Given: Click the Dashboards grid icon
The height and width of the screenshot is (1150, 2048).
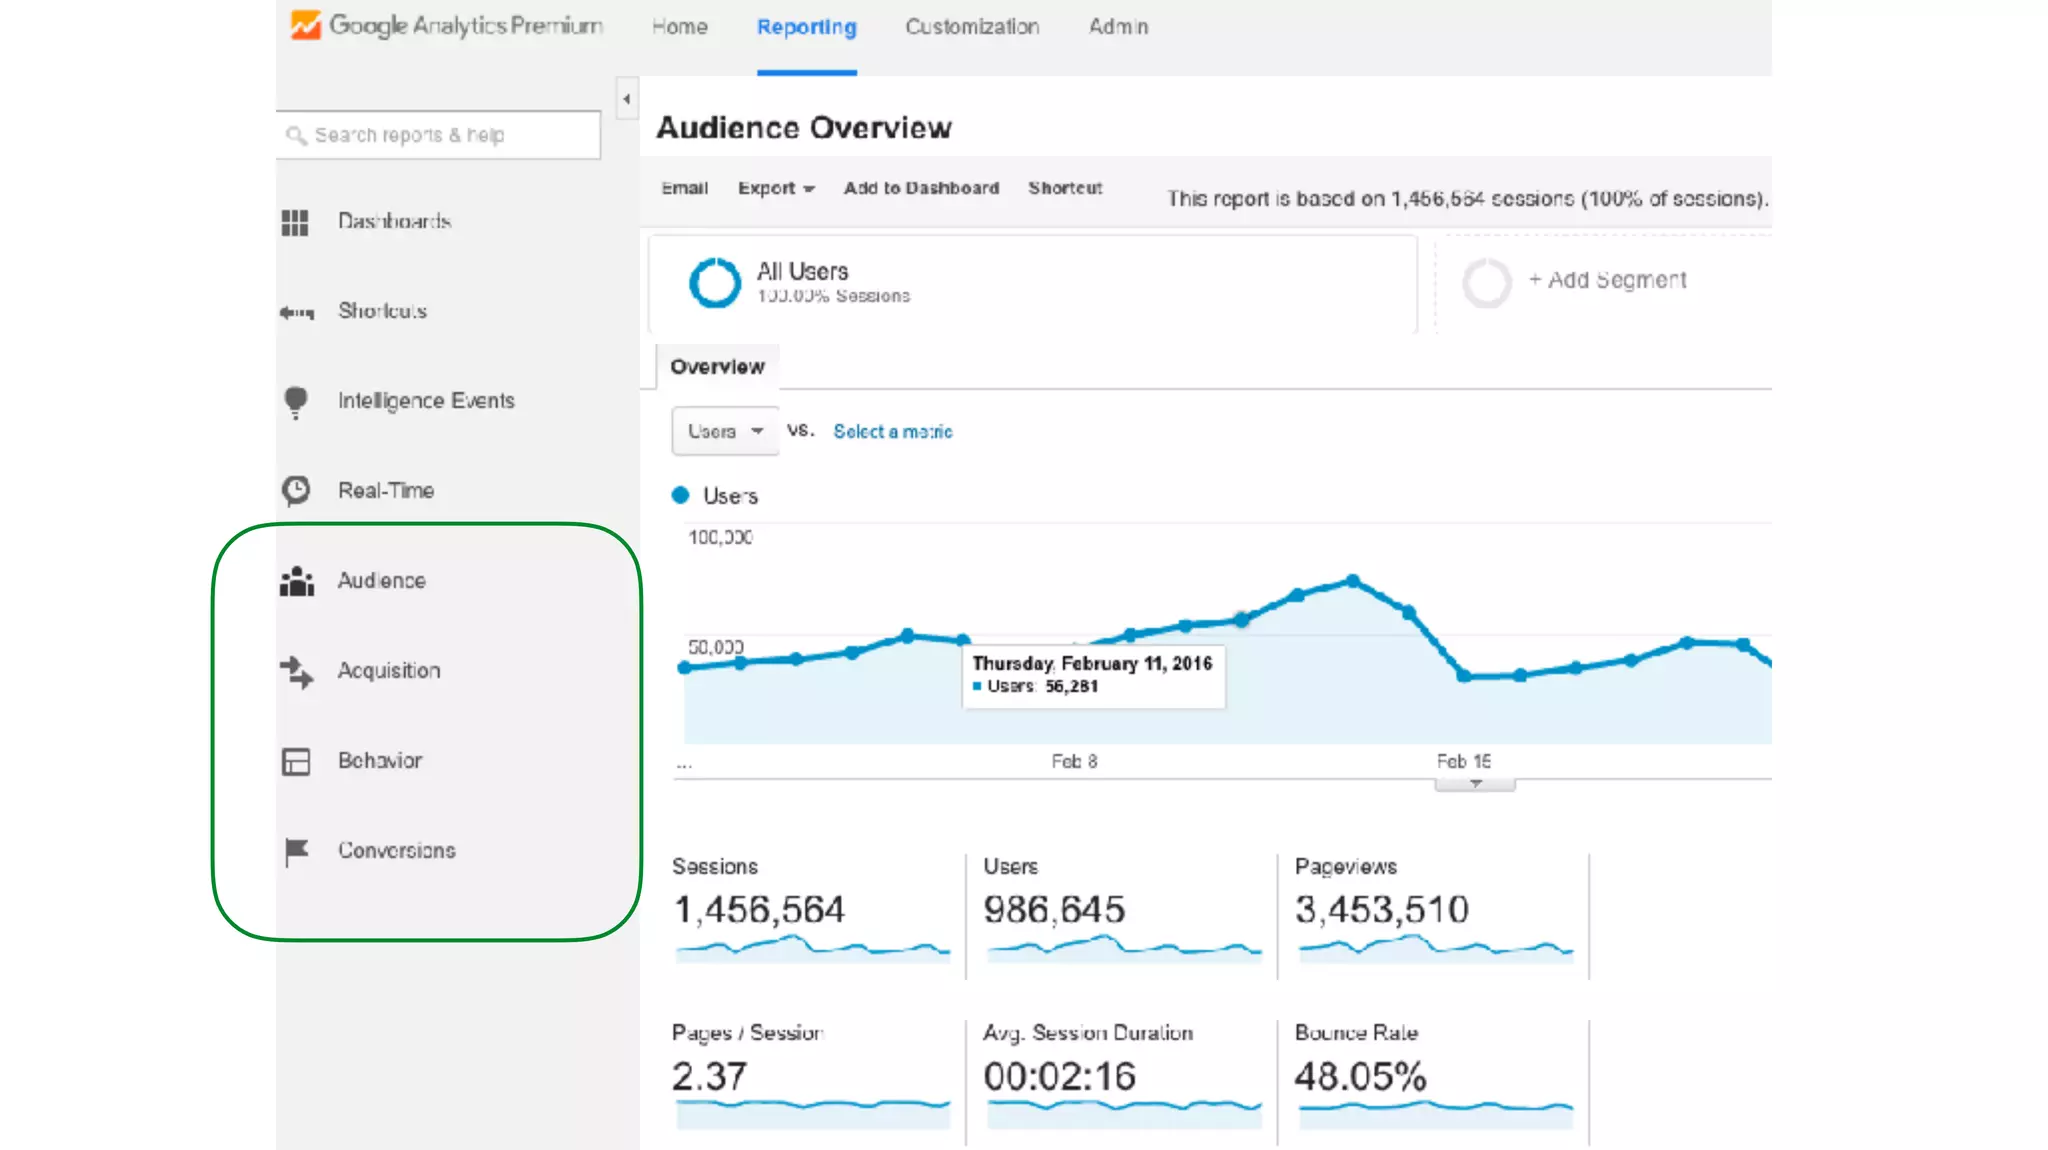Looking at the screenshot, I should [295, 222].
